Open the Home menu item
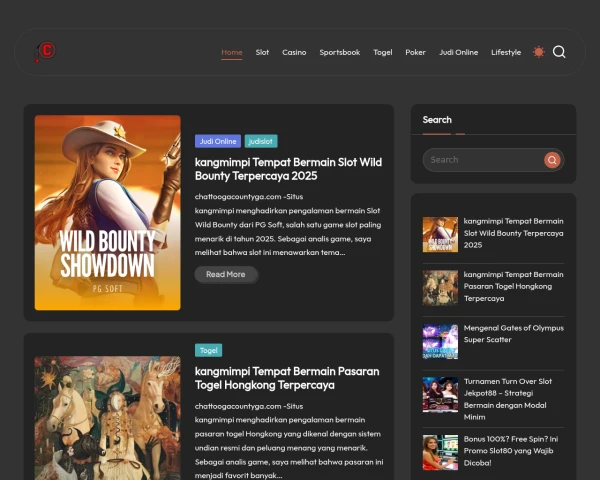Image resolution: width=600 pixels, height=480 pixels. pos(232,52)
